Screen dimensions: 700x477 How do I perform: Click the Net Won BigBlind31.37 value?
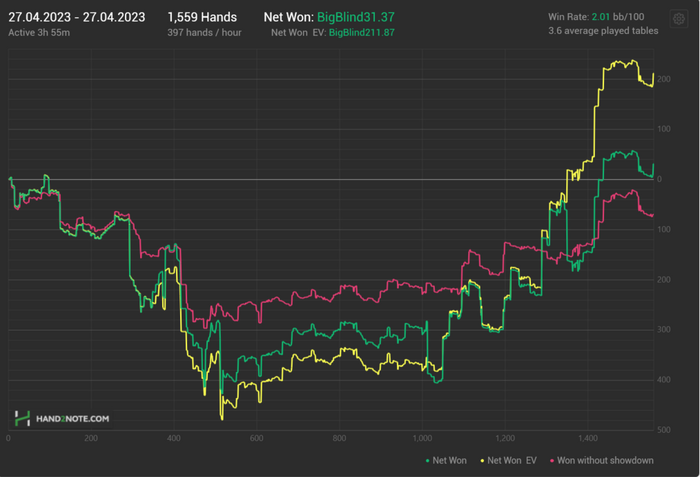point(356,17)
